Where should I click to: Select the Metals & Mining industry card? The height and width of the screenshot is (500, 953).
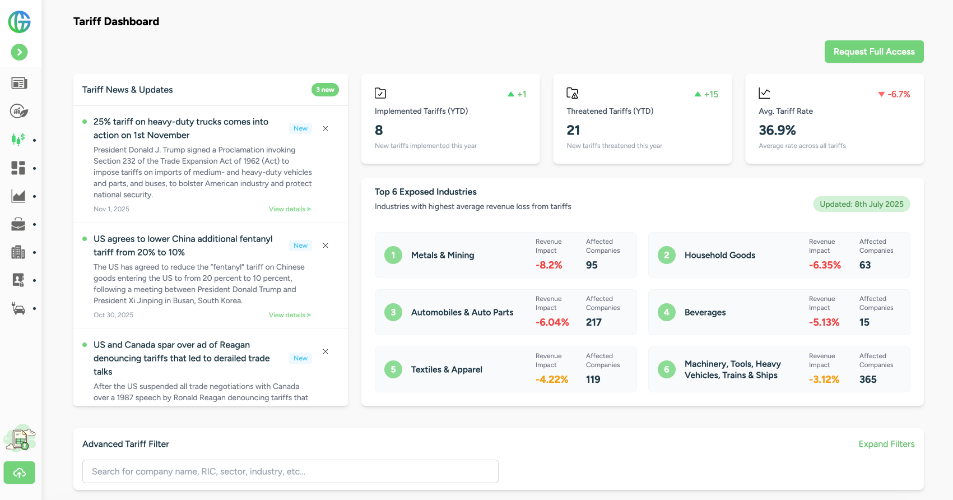[506, 255]
